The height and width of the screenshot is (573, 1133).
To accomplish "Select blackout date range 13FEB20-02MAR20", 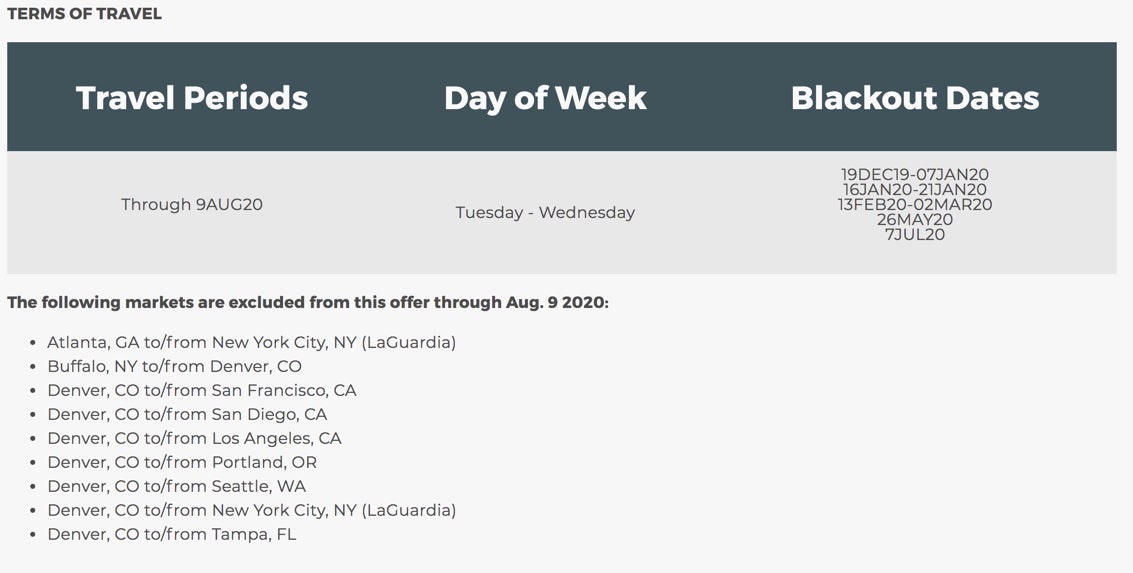I will [x=915, y=205].
